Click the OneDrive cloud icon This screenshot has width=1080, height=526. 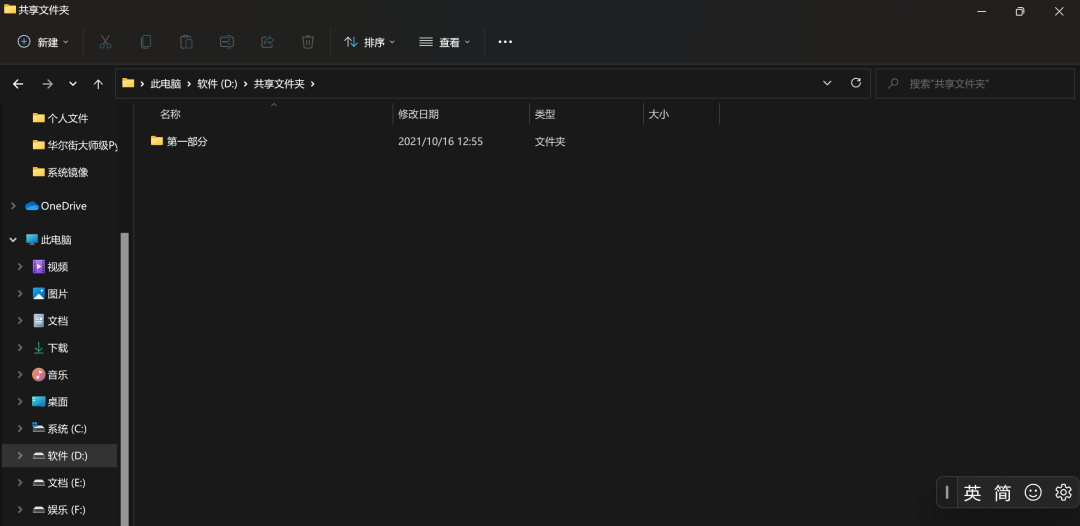[32, 206]
